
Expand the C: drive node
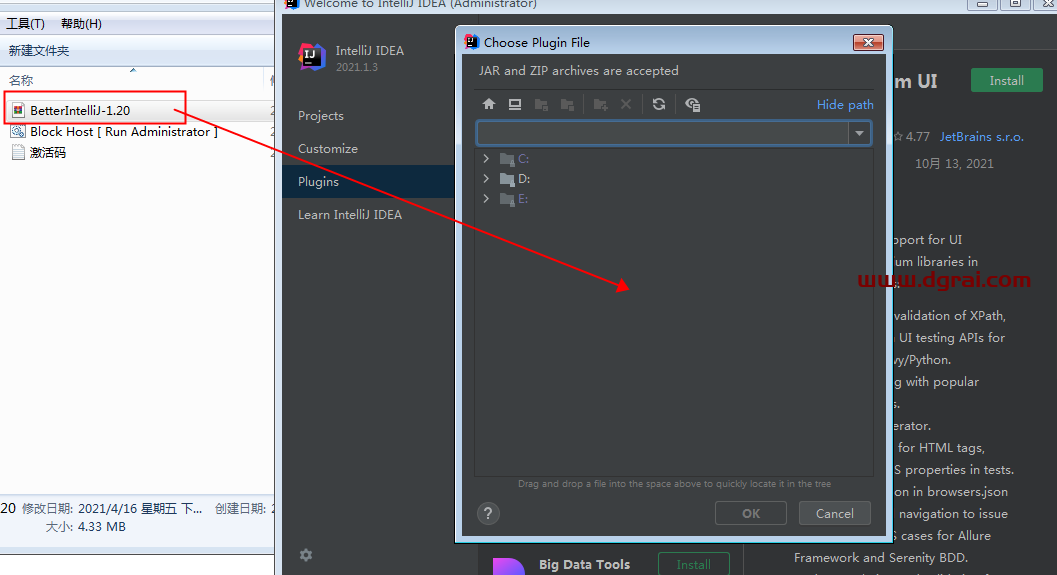pos(486,158)
